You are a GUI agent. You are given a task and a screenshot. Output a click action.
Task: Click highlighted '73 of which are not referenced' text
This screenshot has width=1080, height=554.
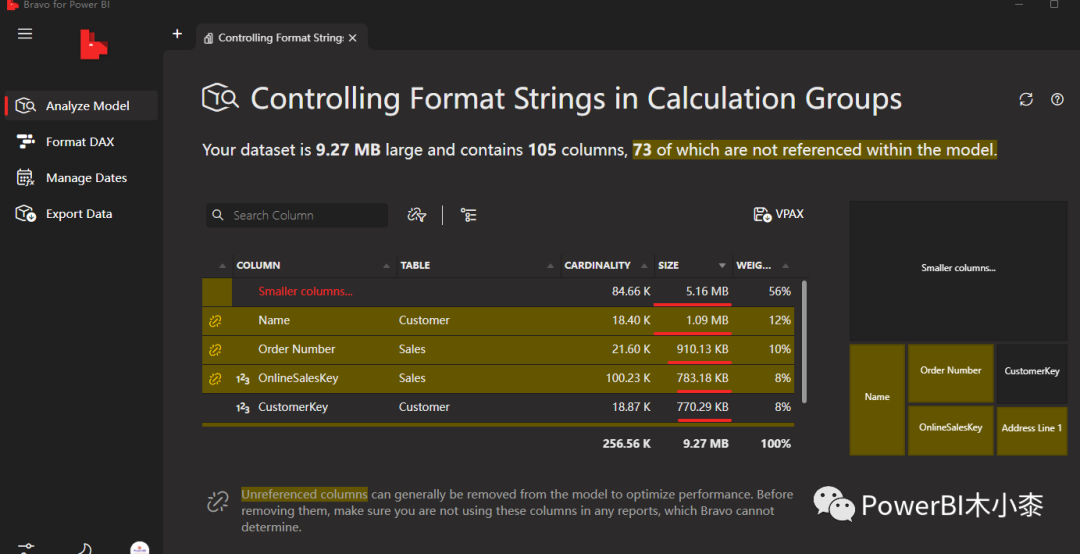[x=815, y=150]
